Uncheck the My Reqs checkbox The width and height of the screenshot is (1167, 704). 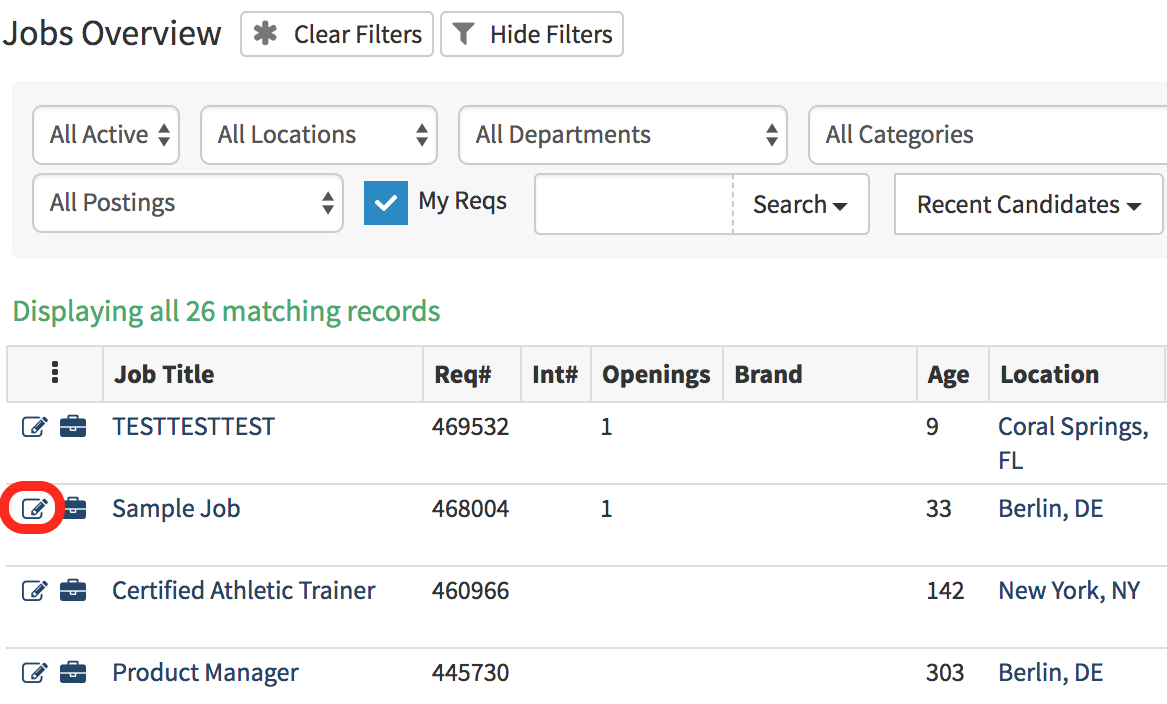click(x=385, y=203)
